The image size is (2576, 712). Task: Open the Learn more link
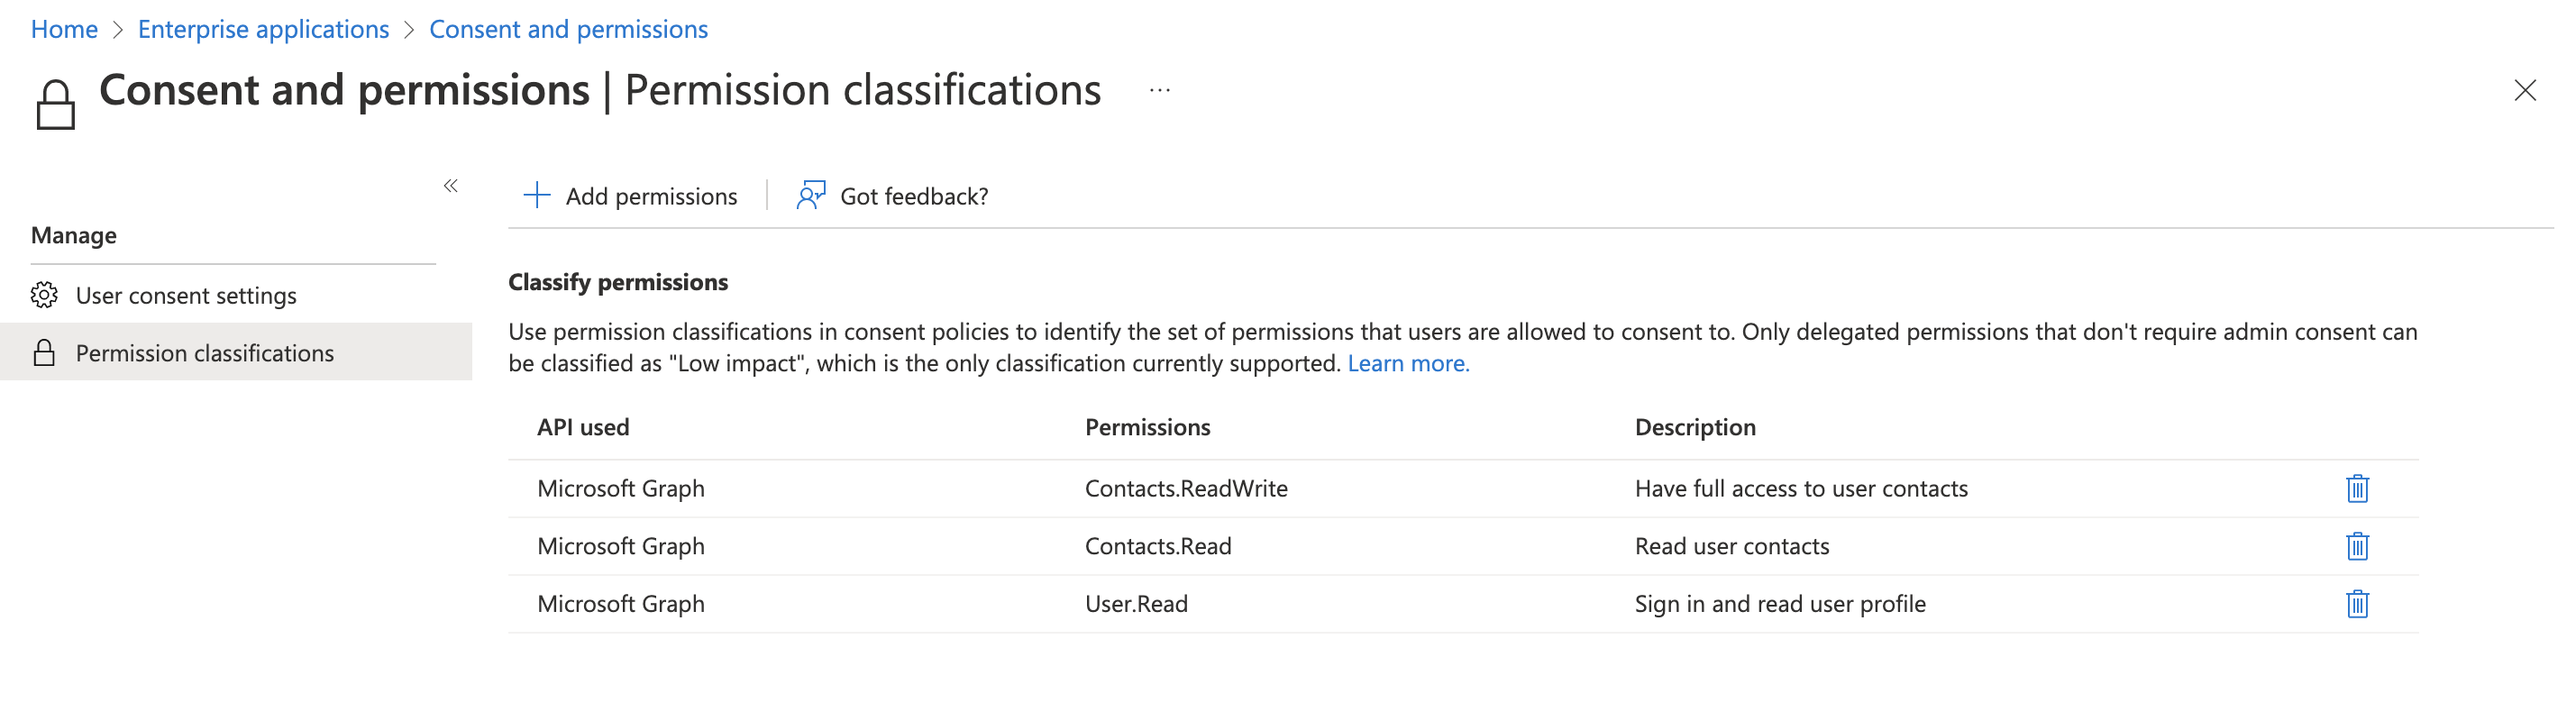[1407, 364]
